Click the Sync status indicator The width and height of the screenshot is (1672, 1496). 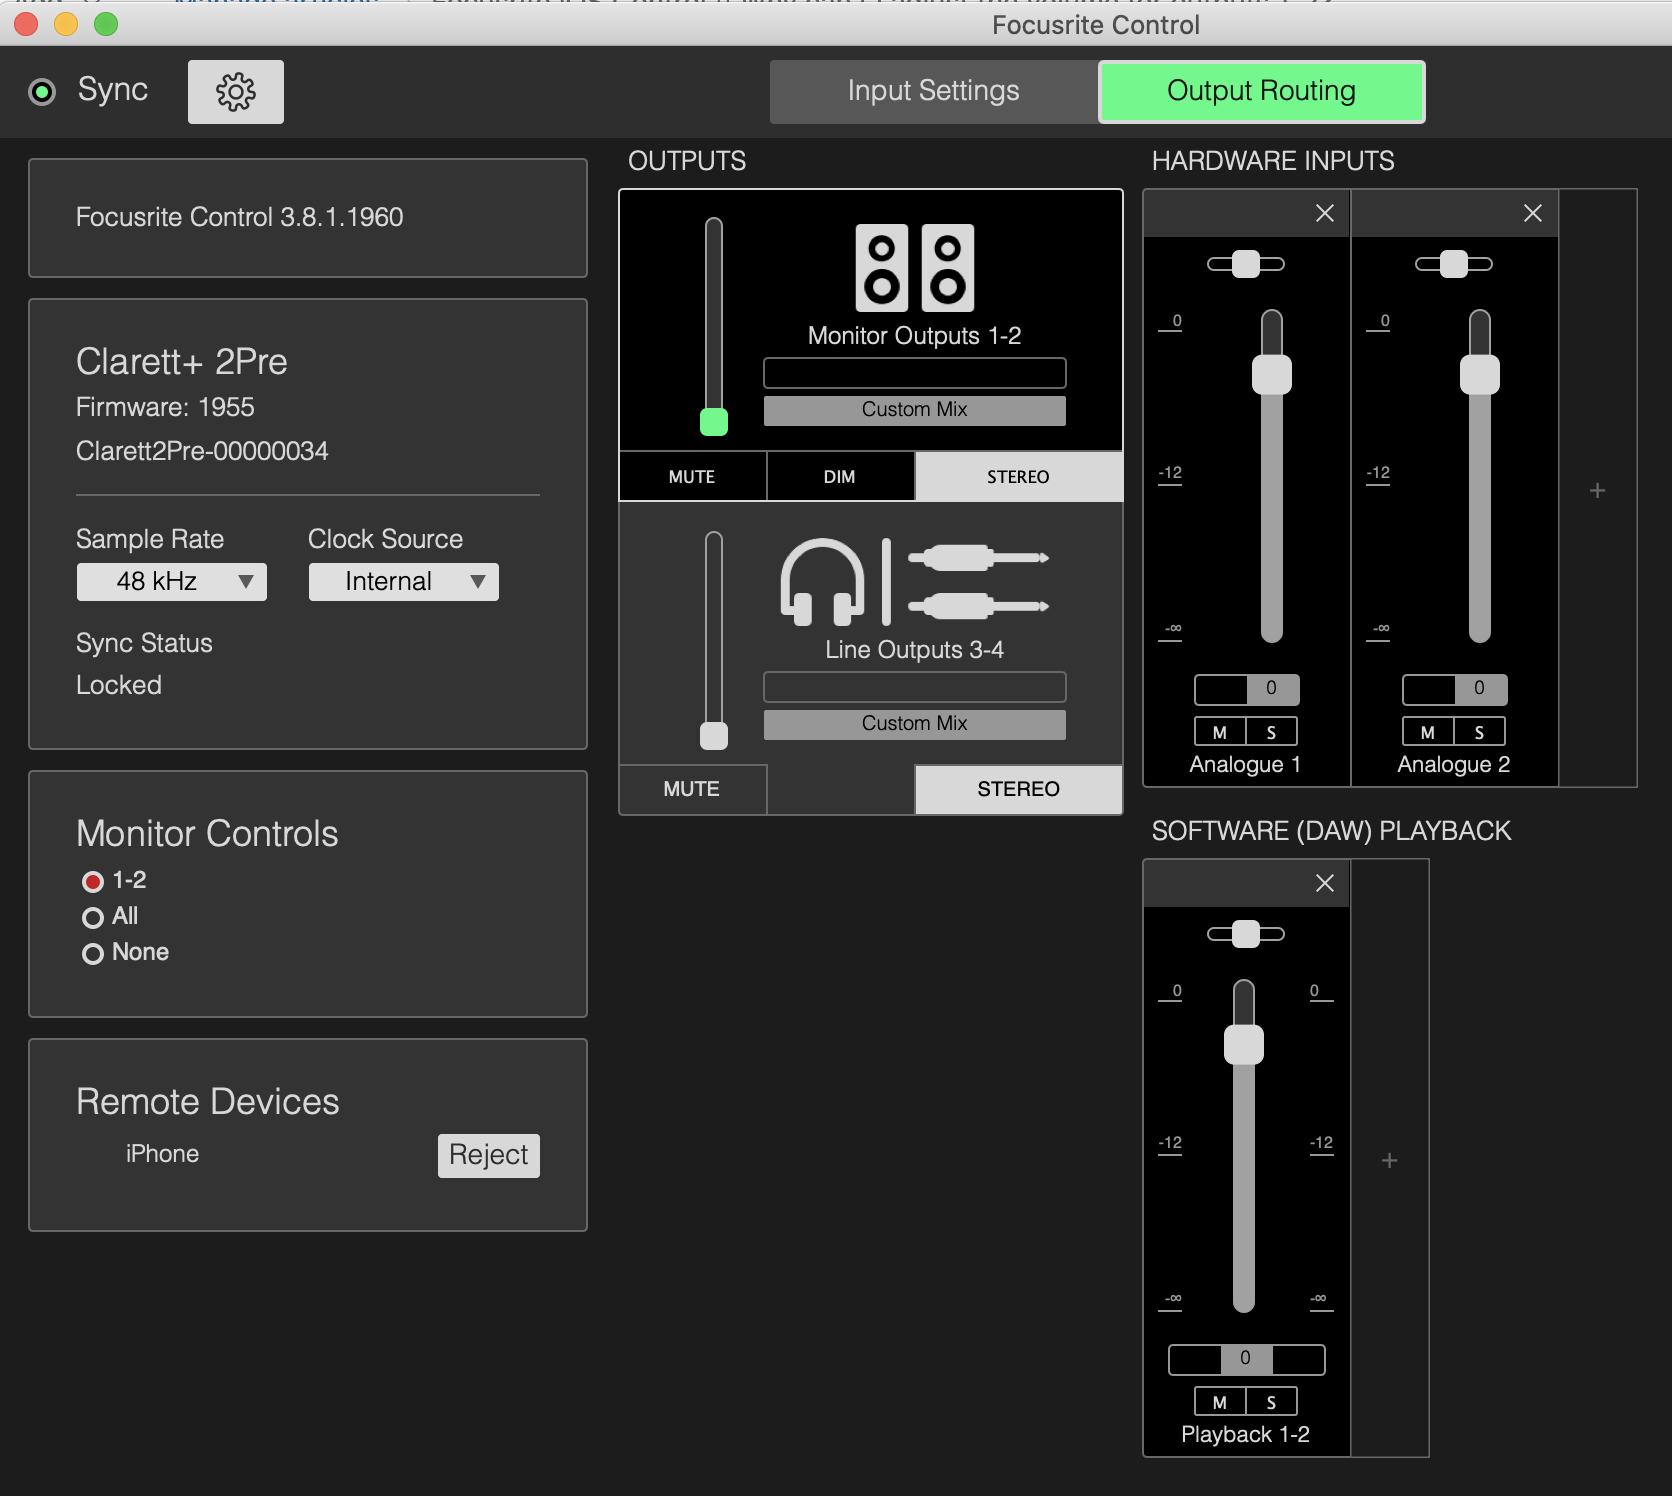42,91
